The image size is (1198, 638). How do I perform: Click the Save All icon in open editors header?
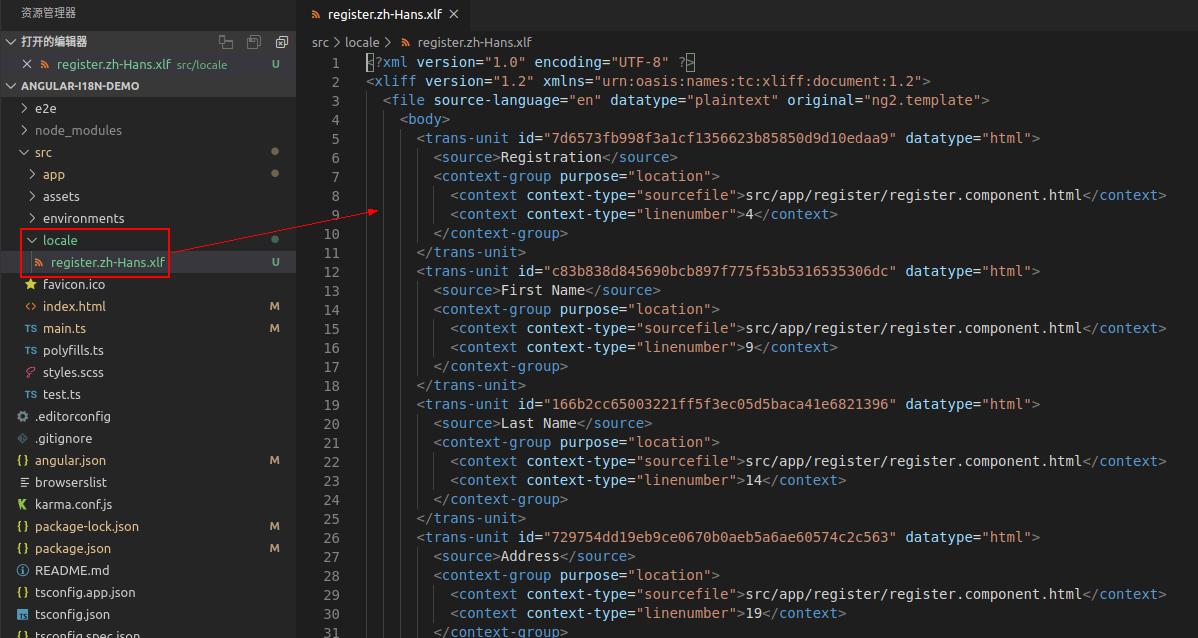(x=254, y=42)
